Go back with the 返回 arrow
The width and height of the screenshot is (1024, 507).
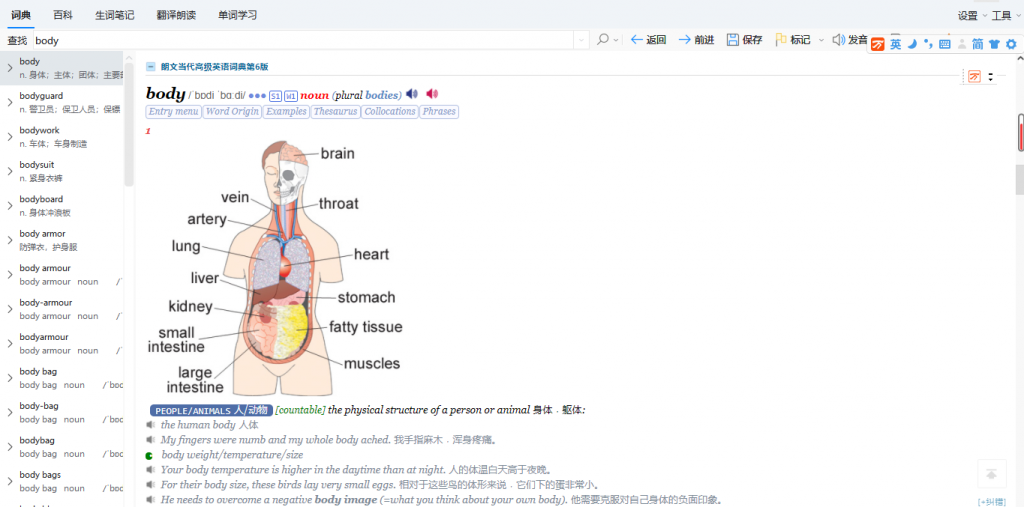coord(648,40)
